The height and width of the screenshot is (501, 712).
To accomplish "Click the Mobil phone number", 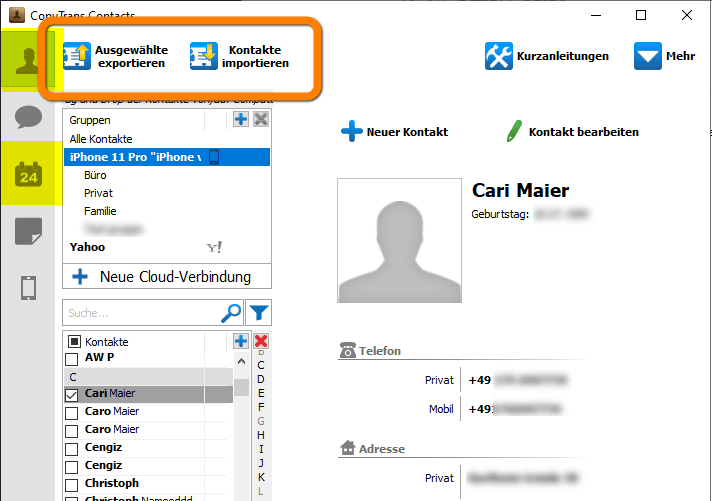I will (x=515, y=409).
